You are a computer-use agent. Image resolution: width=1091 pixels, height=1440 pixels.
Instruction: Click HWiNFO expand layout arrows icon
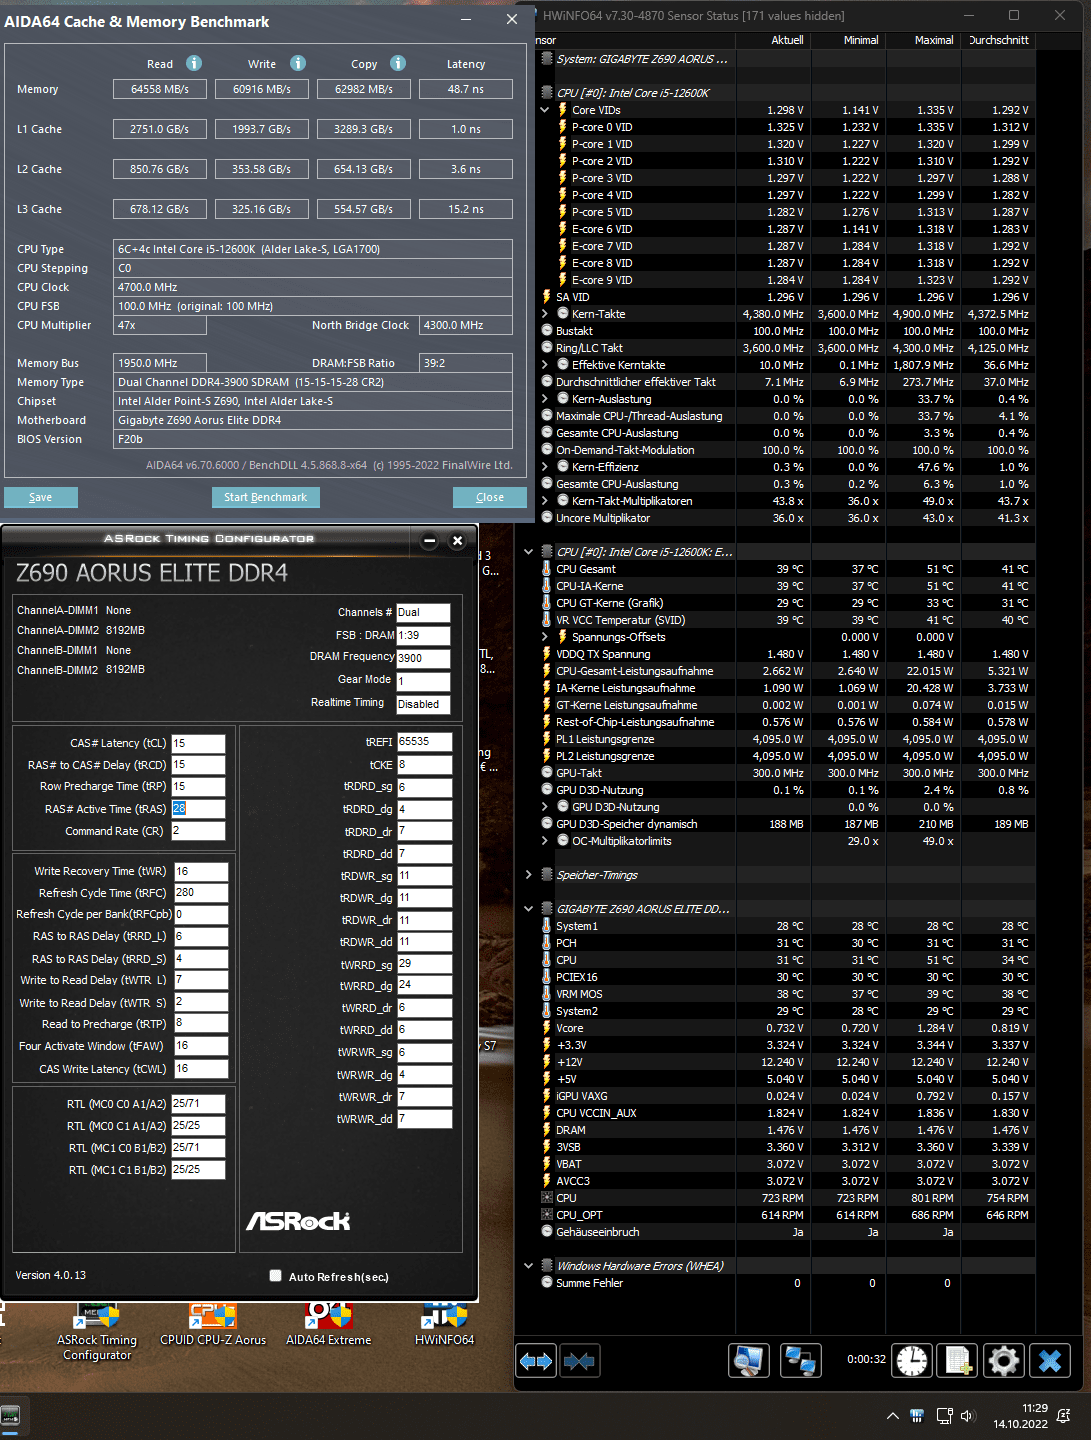tap(536, 1361)
